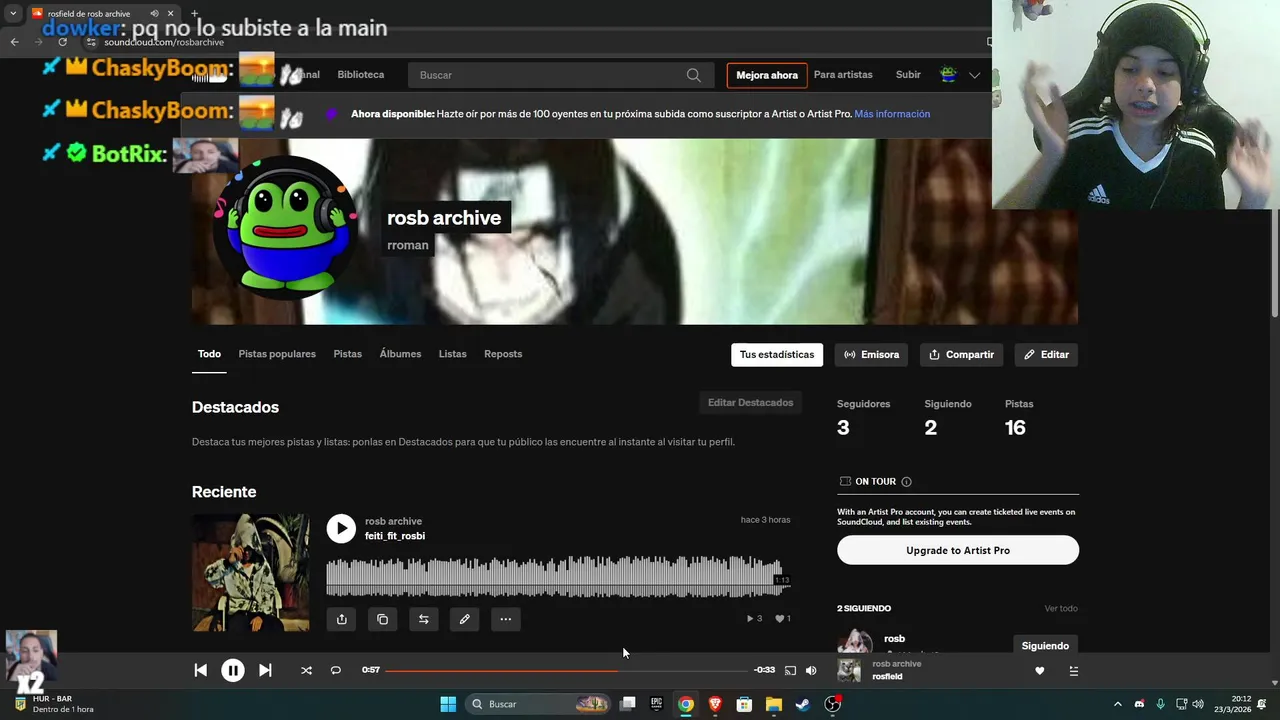The height and width of the screenshot is (720, 1280).
Task: Click Tus estadísticas button
Action: click(777, 355)
